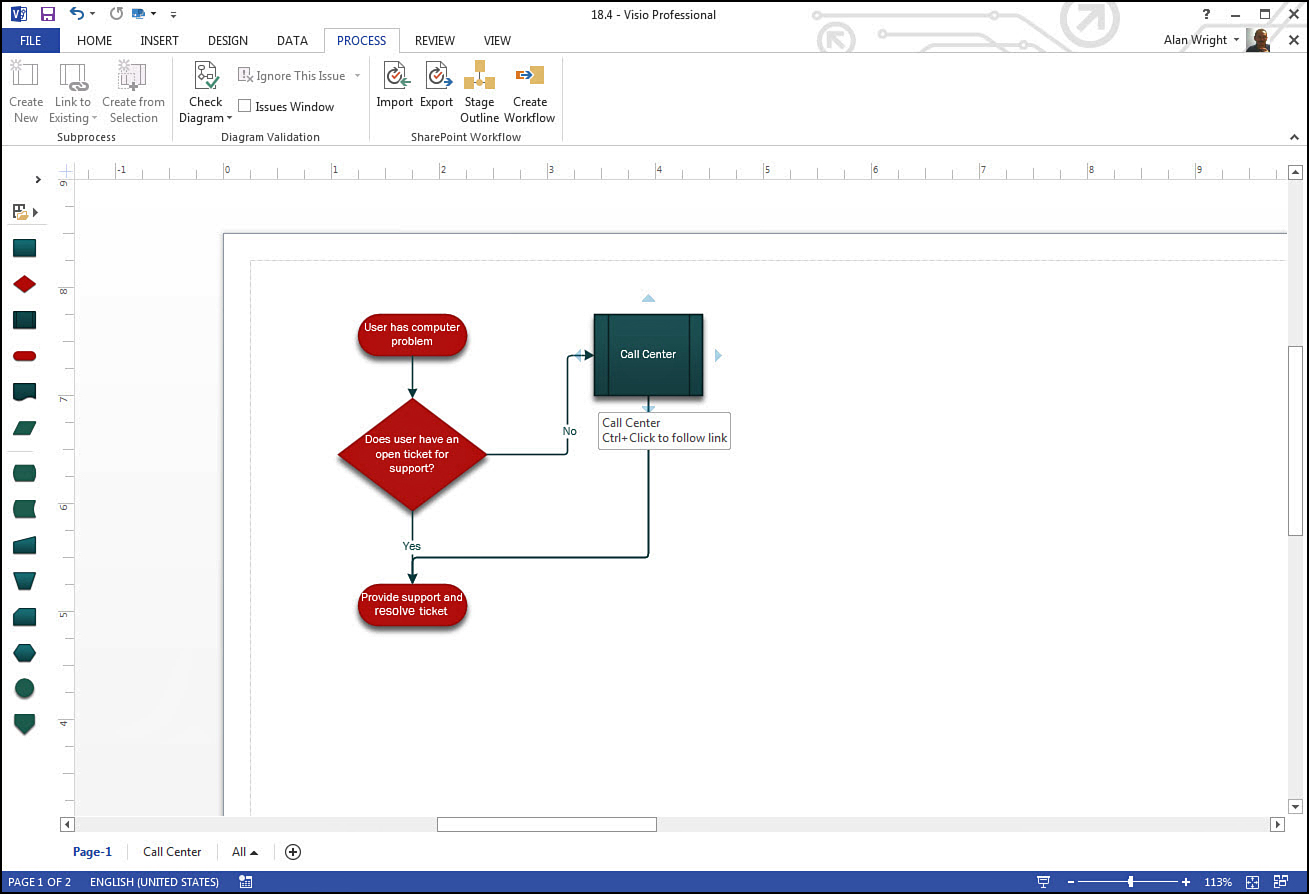Image resolution: width=1309 pixels, height=894 pixels.
Task: Open the Ignore This Issue dropdown arrow
Action: pyautogui.click(x=357, y=76)
